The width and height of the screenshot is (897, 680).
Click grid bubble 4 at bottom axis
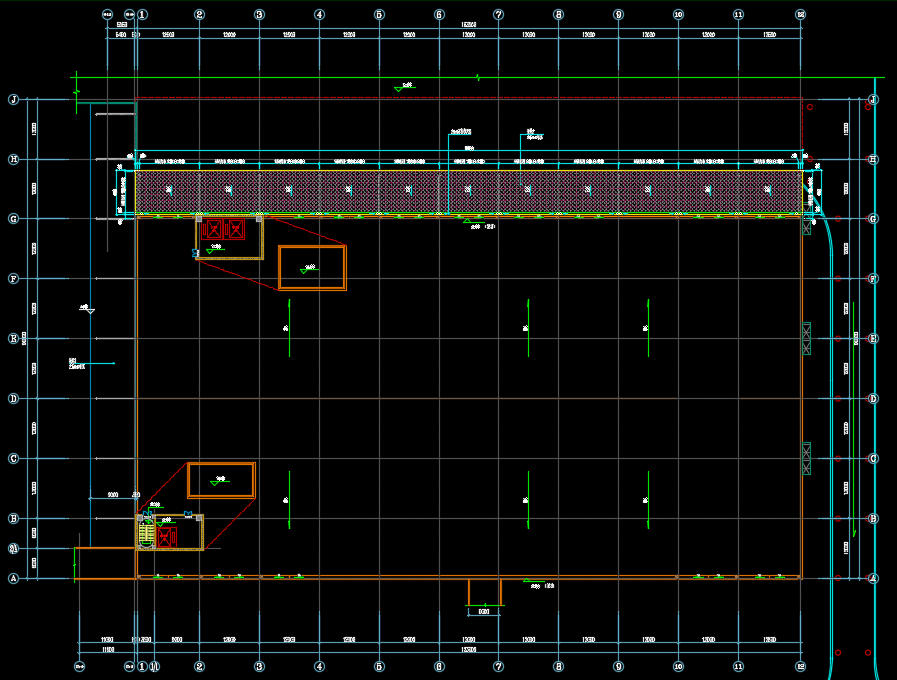[319, 666]
